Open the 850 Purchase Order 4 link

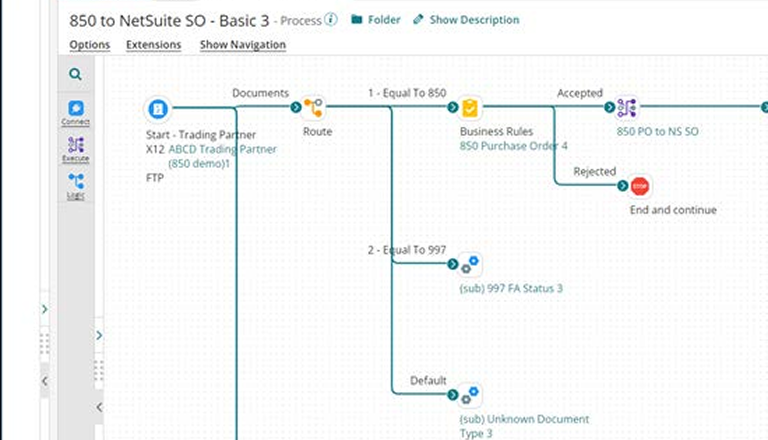pyautogui.click(x=513, y=146)
